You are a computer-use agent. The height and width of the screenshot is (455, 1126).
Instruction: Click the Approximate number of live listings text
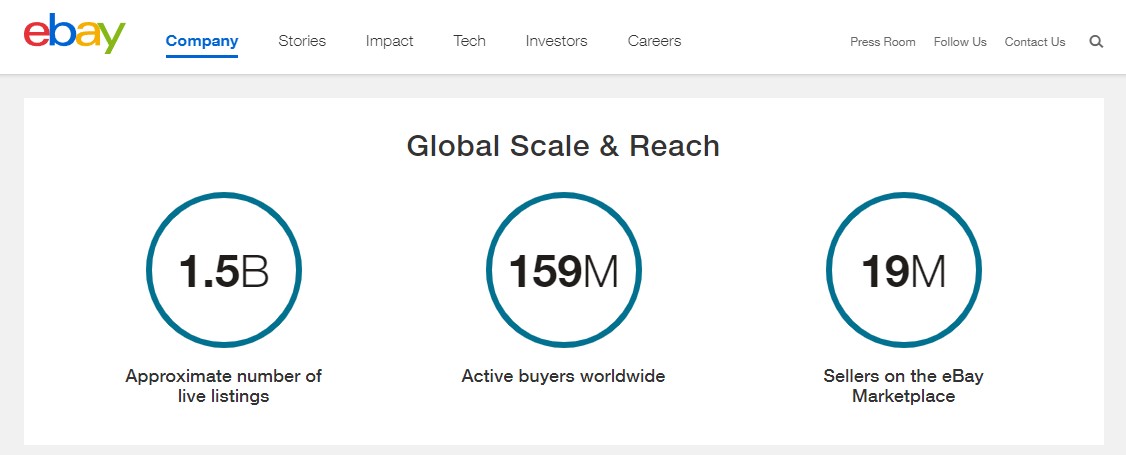[224, 385]
